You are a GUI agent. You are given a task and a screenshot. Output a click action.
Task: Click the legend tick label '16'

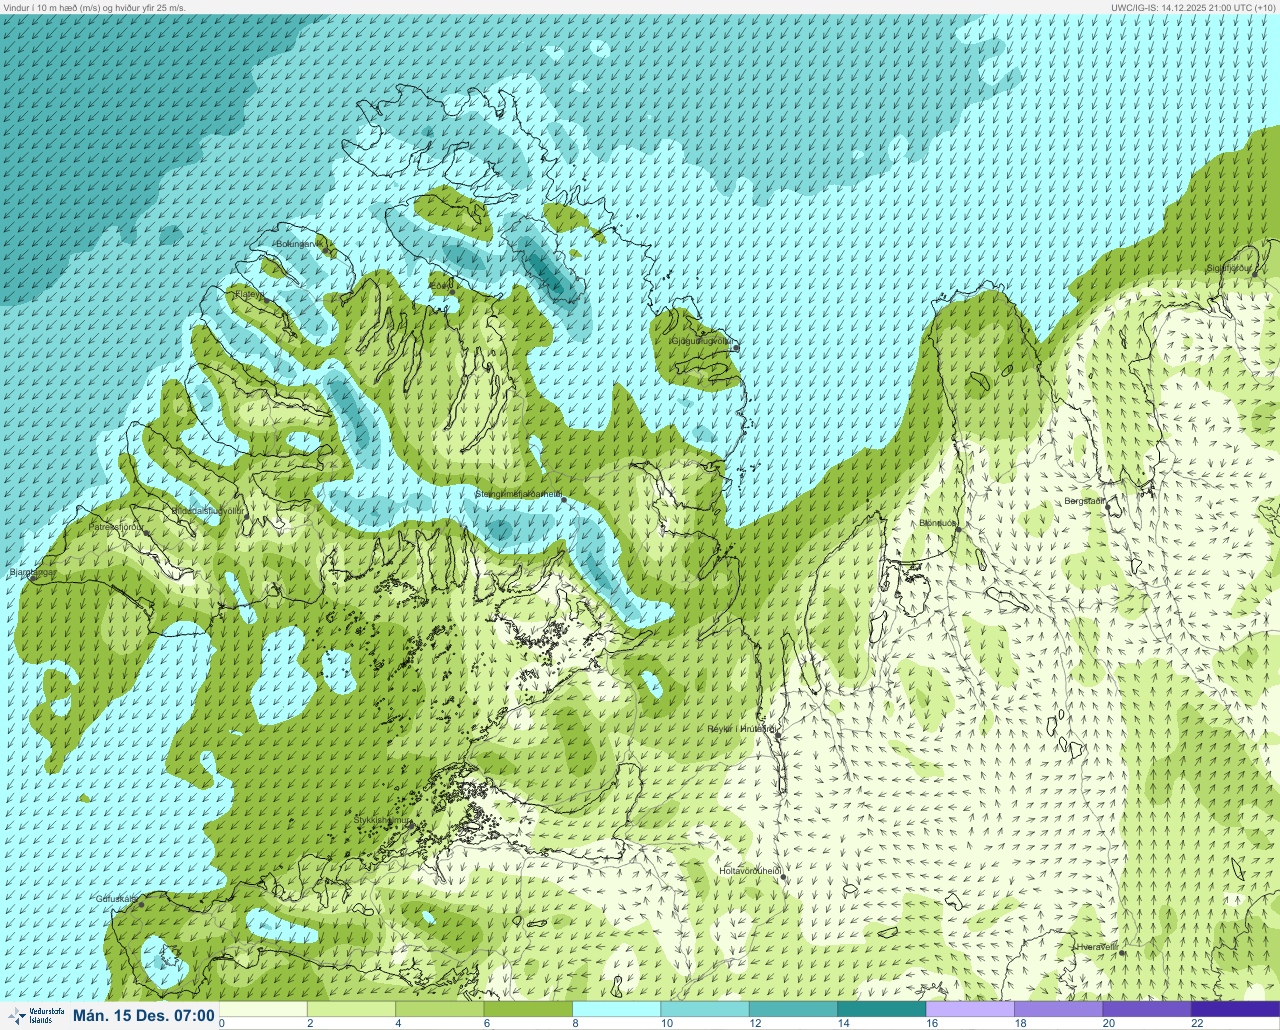click(932, 1023)
